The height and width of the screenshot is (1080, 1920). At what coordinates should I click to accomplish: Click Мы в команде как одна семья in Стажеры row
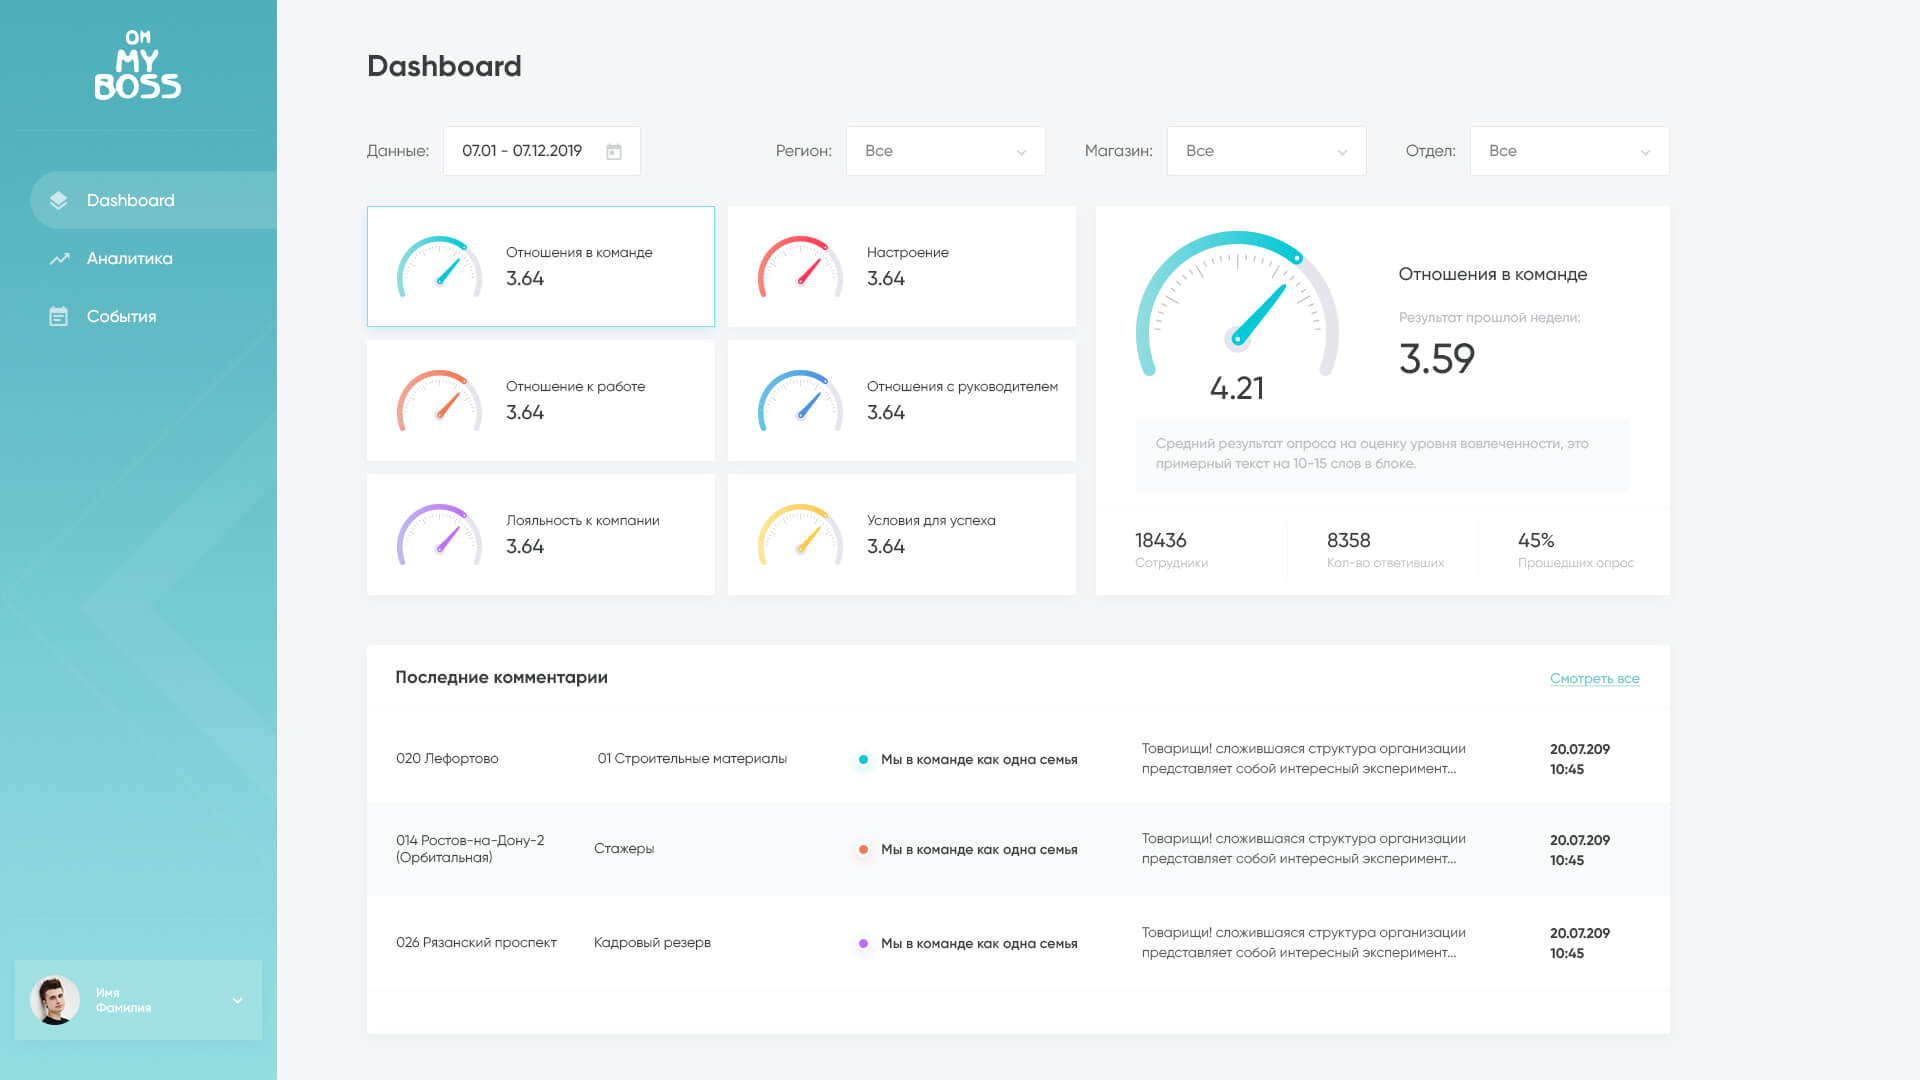pyautogui.click(x=979, y=849)
